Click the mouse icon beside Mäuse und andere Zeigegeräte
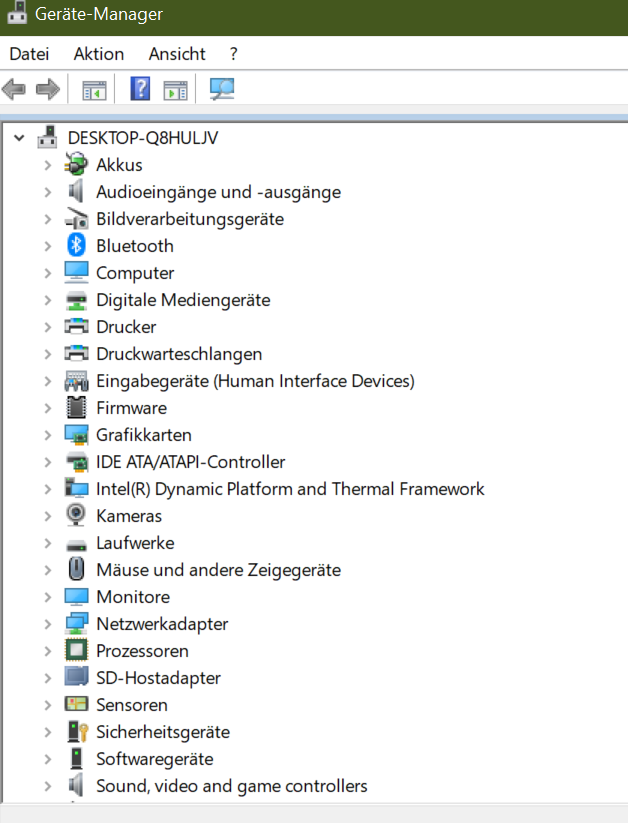Screen dimensions: 628x823 click(76, 569)
